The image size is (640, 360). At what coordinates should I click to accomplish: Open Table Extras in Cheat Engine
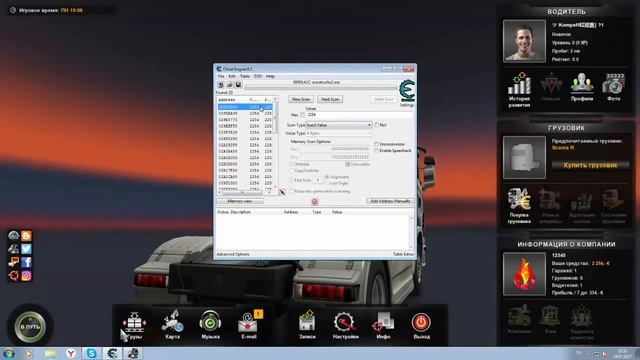[403, 254]
